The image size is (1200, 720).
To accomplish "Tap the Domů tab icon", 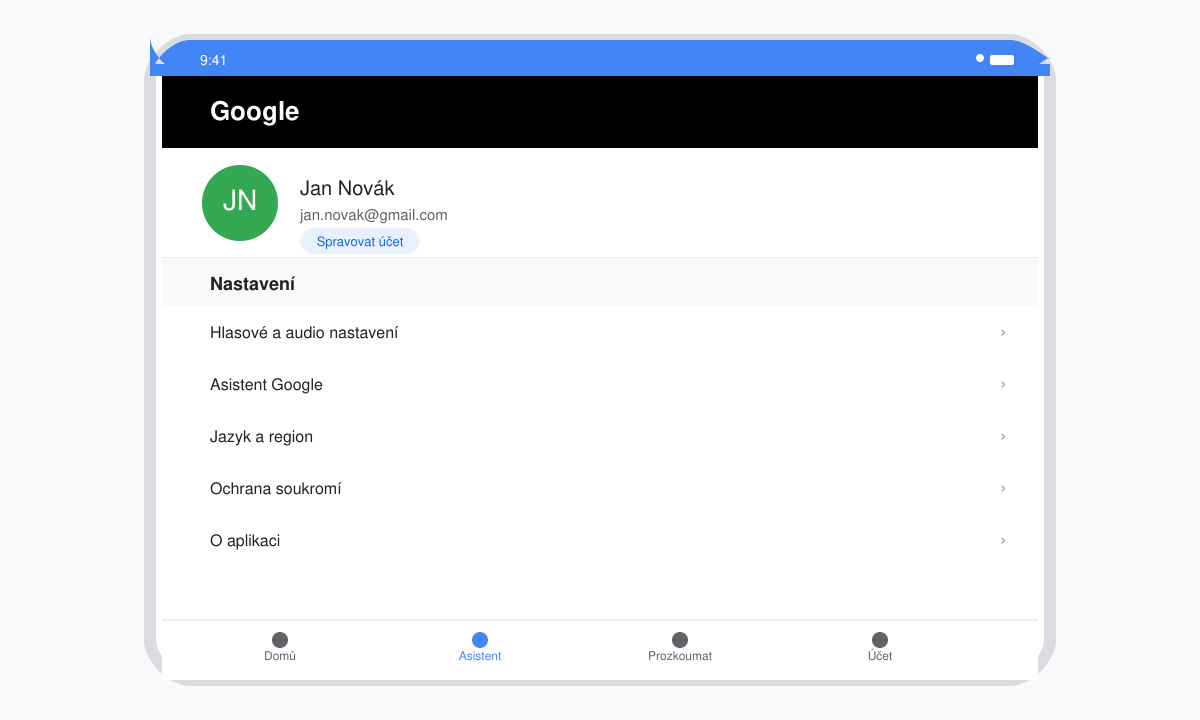I will tap(280, 640).
